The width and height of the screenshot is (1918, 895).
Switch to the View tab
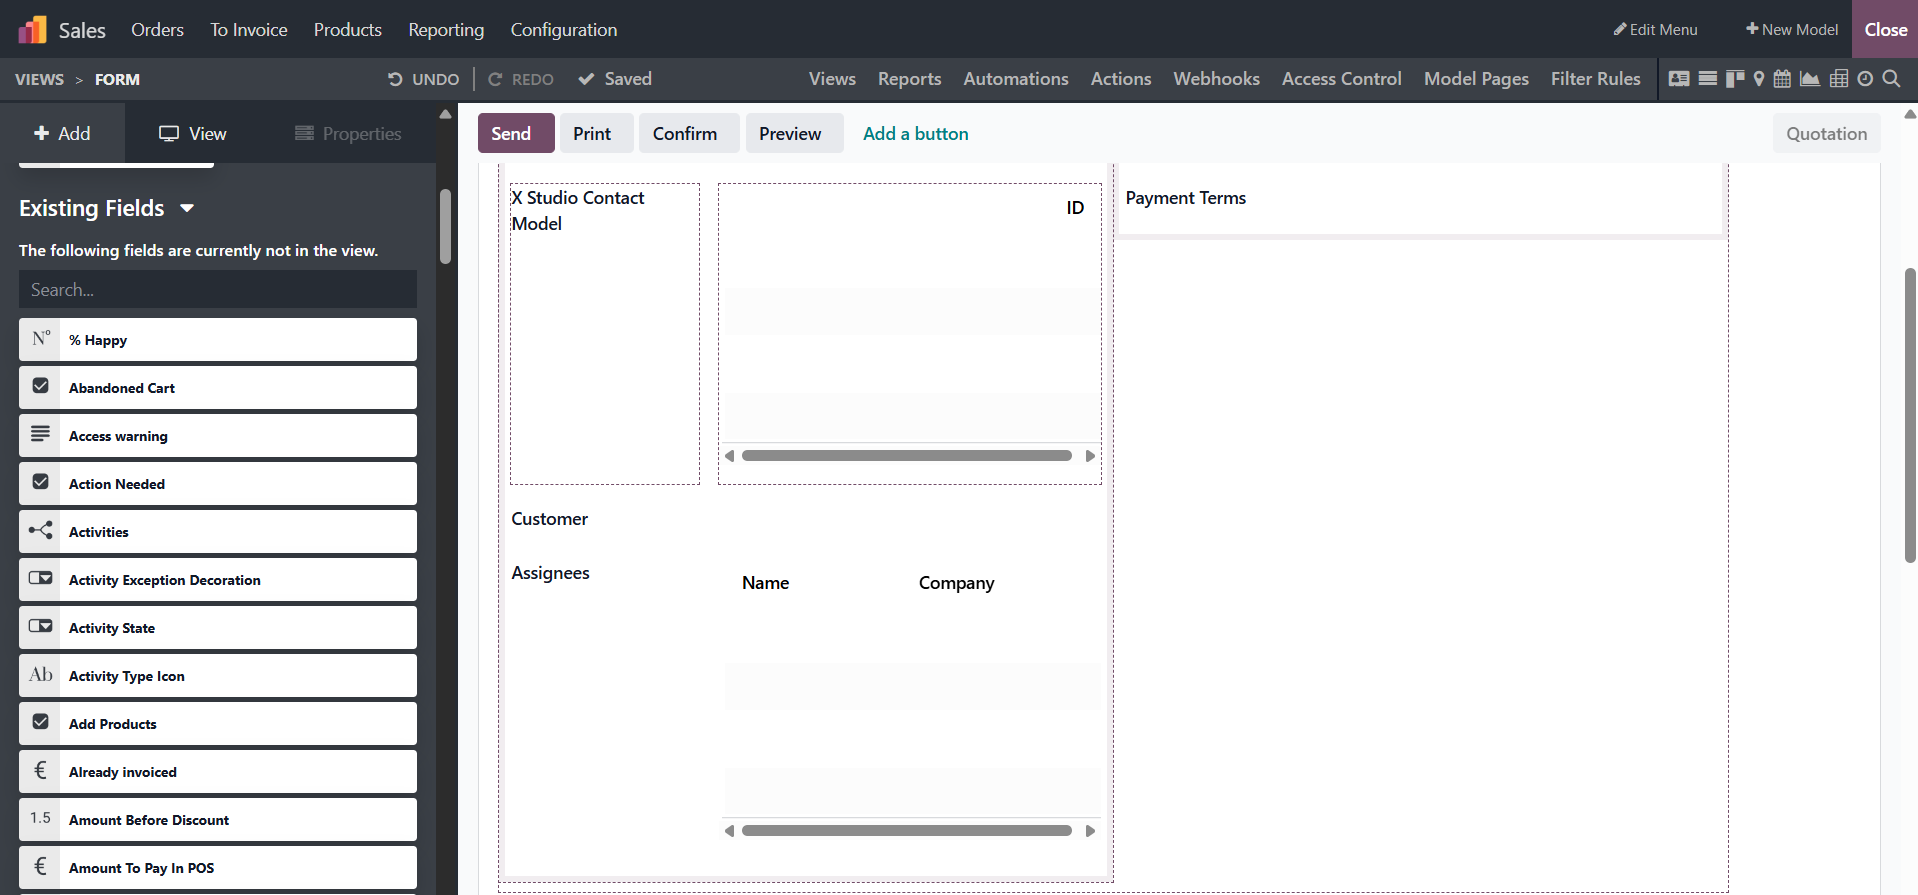(193, 134)
